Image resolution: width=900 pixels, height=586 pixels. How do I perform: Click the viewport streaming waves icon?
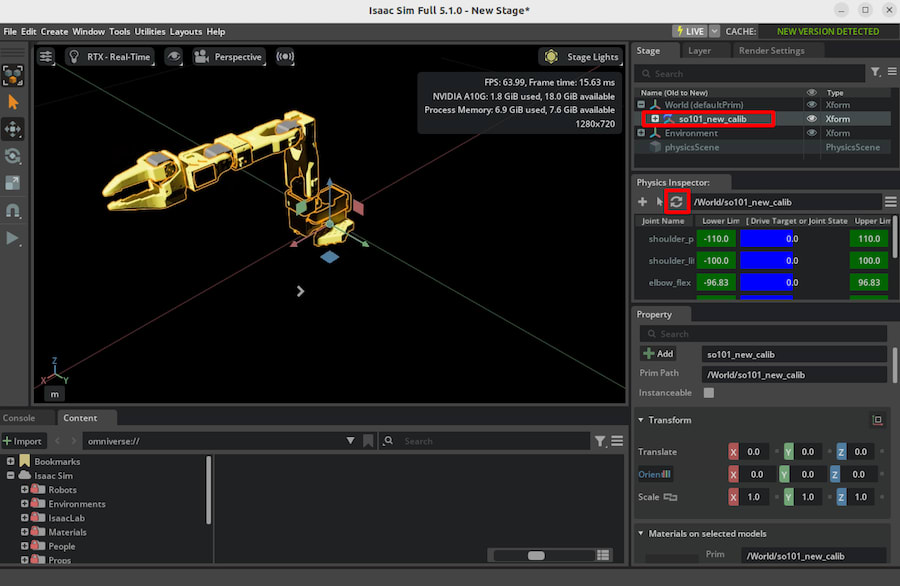[285, 56]
